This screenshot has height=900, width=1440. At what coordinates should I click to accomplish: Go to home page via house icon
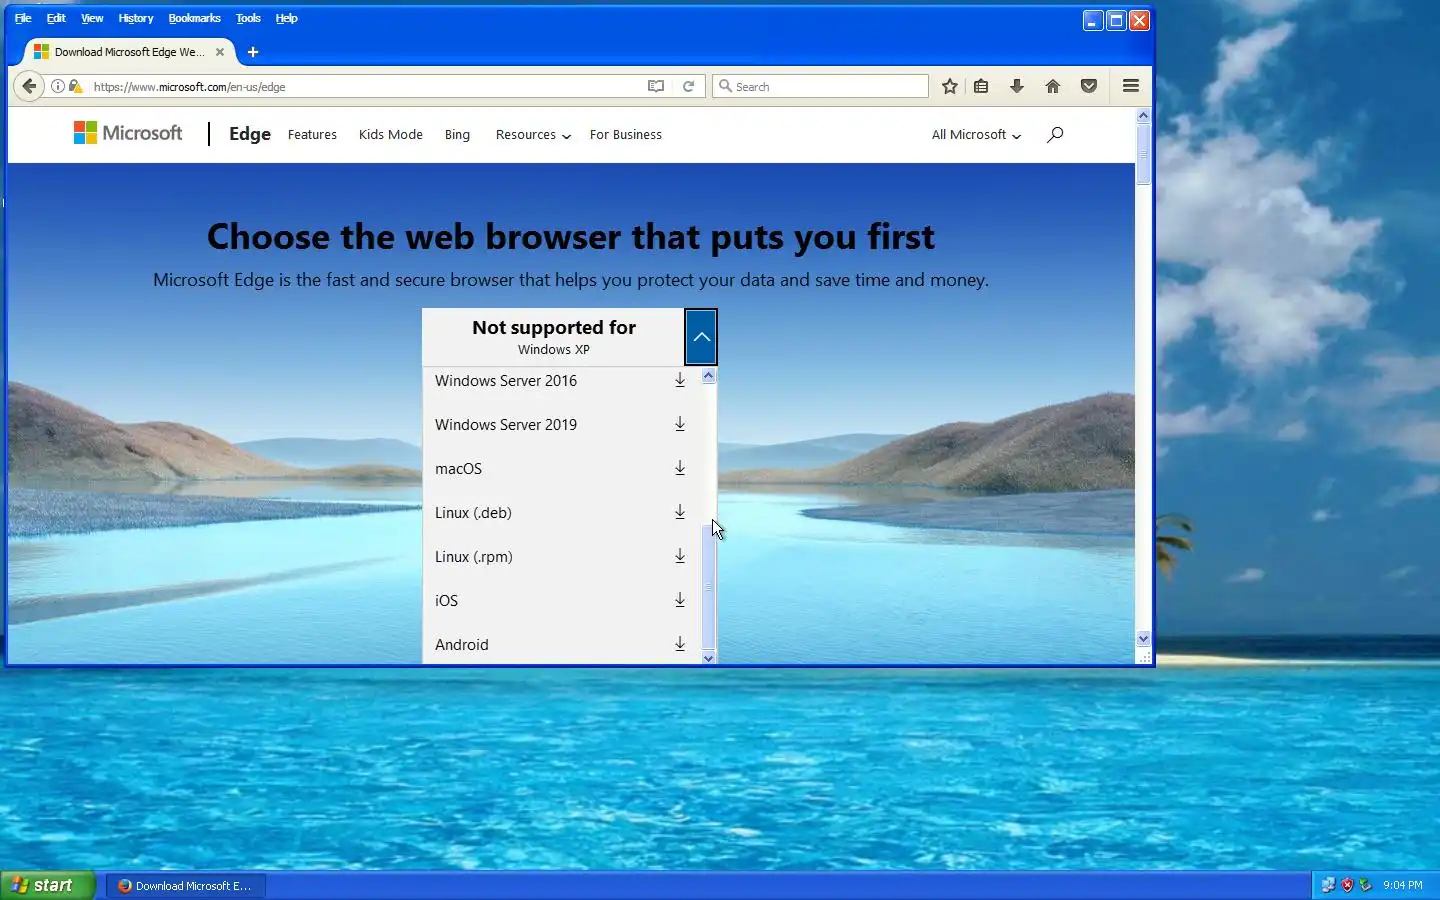pyautogui.click(x=1053, y=86)
